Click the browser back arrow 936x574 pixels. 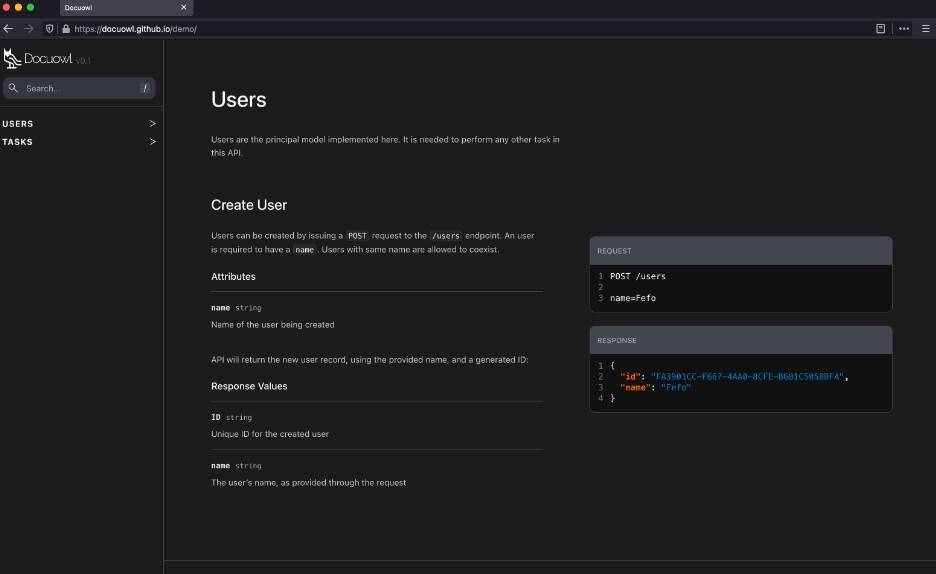click(x=8, y=29)
